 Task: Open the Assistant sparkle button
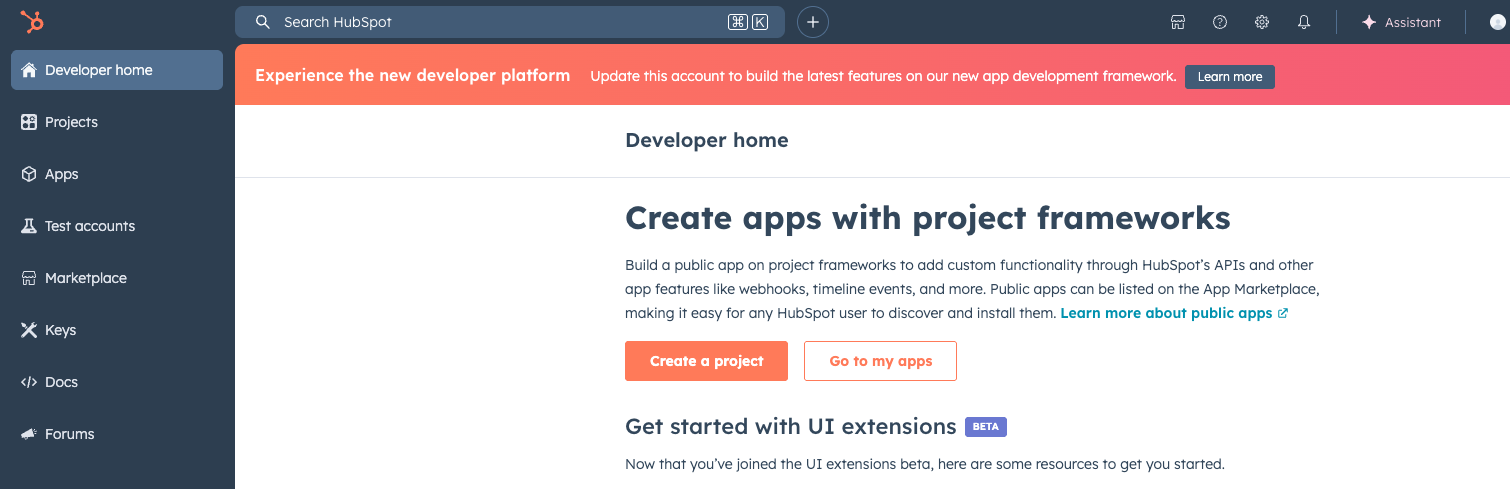coord(1400,22)
